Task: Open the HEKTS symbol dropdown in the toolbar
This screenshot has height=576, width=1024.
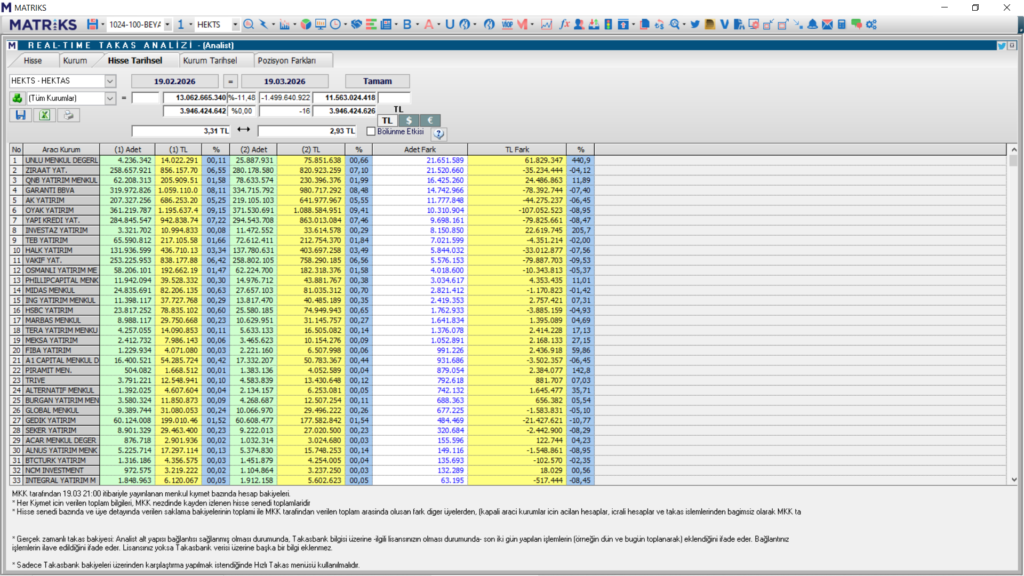Action: [x=234, y=24]
